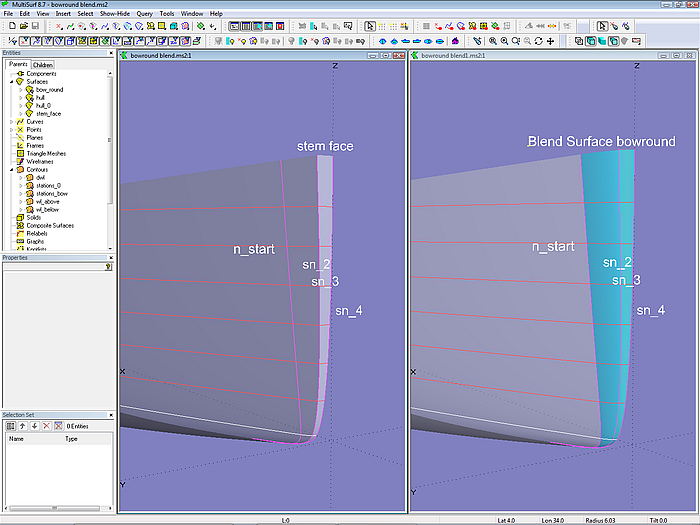
Task: Select stations_bow under Contours
Action: [x=52, y=193]
